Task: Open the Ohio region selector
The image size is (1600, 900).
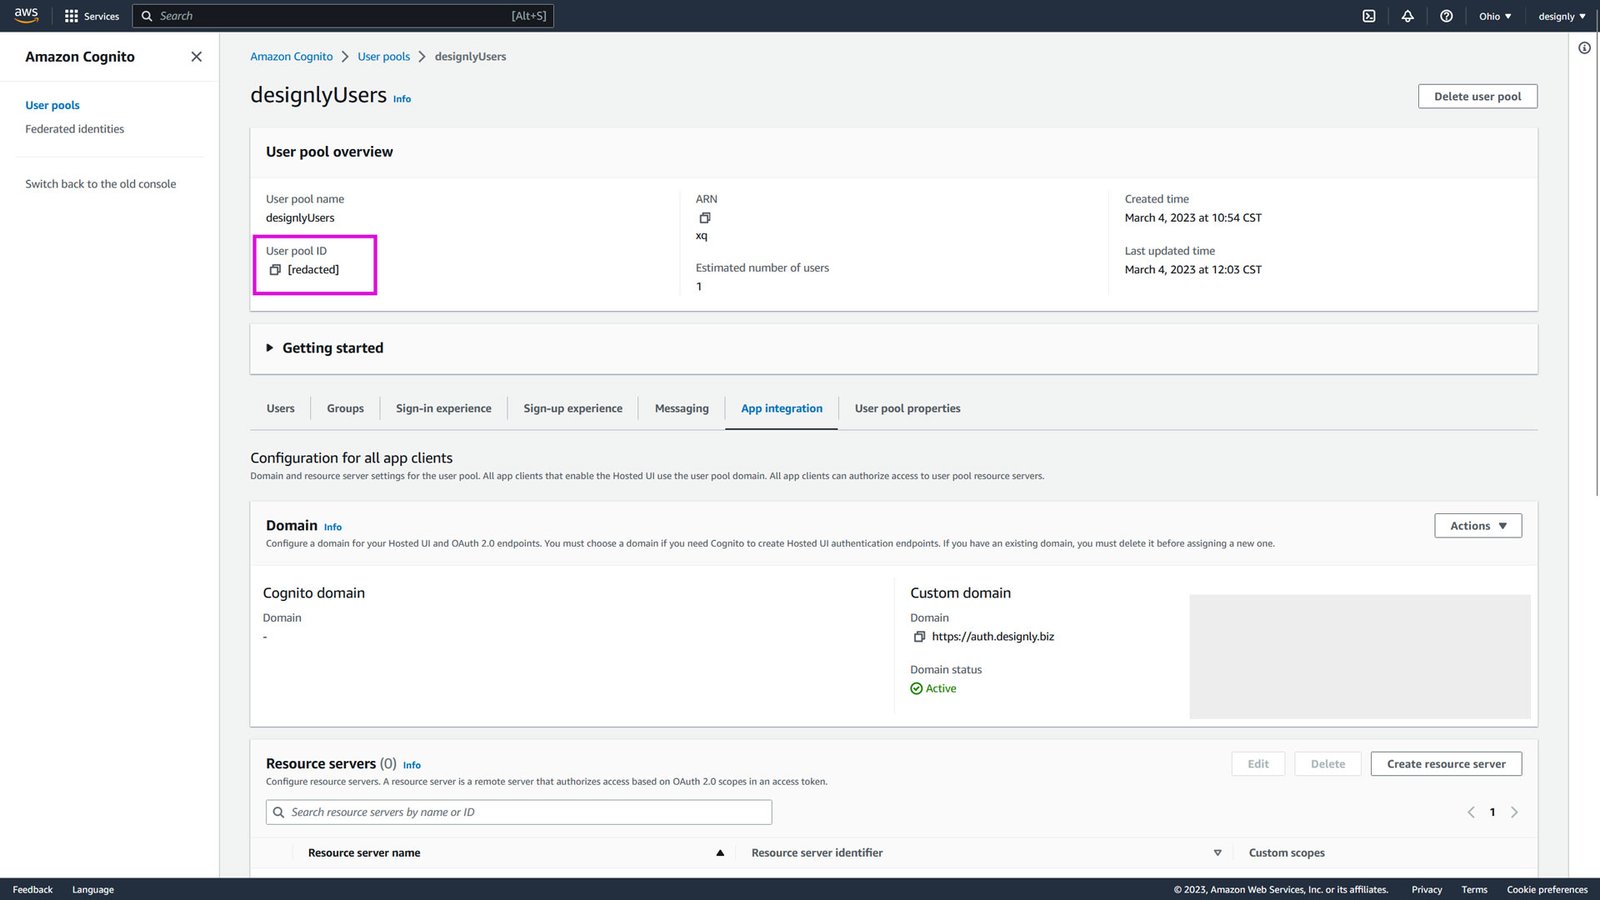Action: (x=1494, y=15)
